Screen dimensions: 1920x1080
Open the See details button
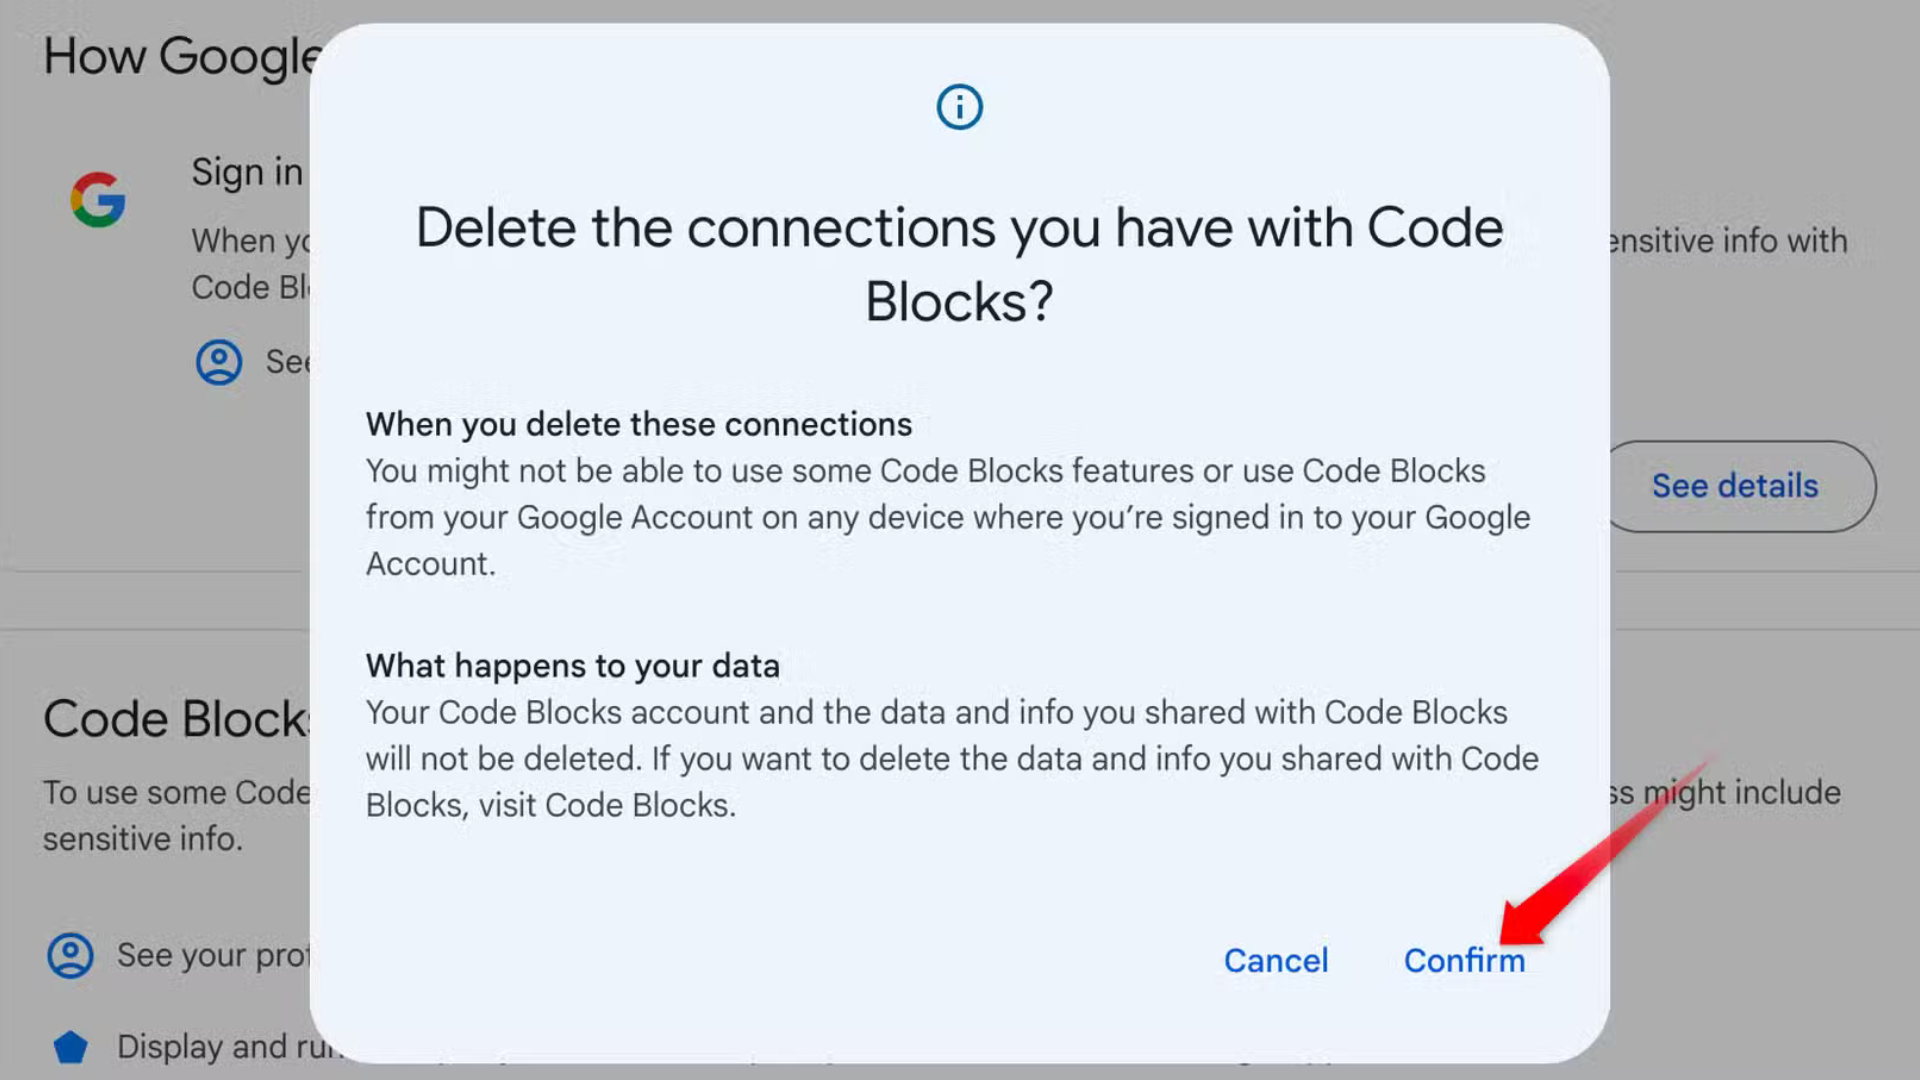1735,486
